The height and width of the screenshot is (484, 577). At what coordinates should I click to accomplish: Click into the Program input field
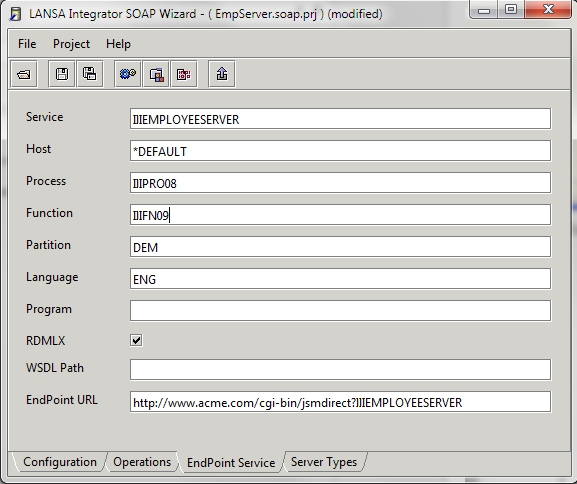pyautogui.click(x=340, y=311)
